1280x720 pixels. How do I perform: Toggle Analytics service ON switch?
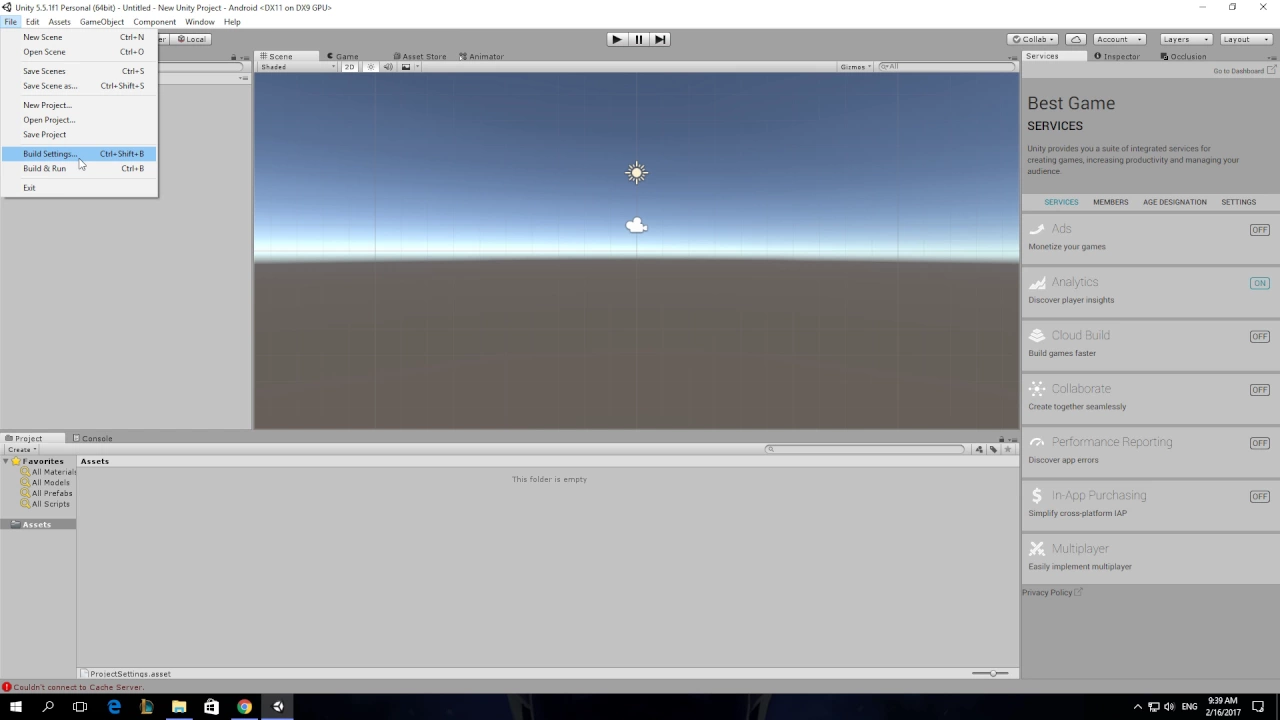[x=1259, y=283]
